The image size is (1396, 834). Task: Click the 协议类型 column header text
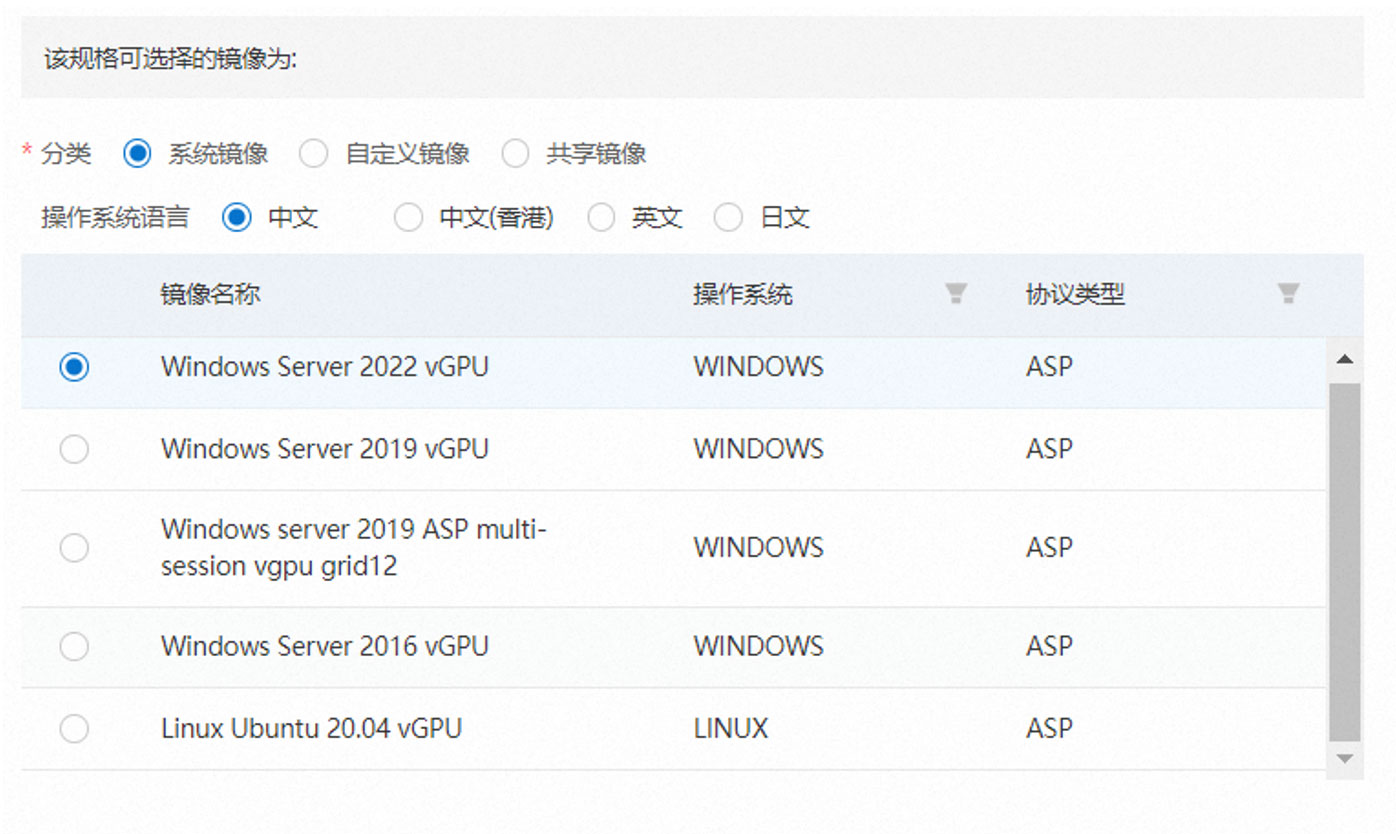[x=1076, y=294]
